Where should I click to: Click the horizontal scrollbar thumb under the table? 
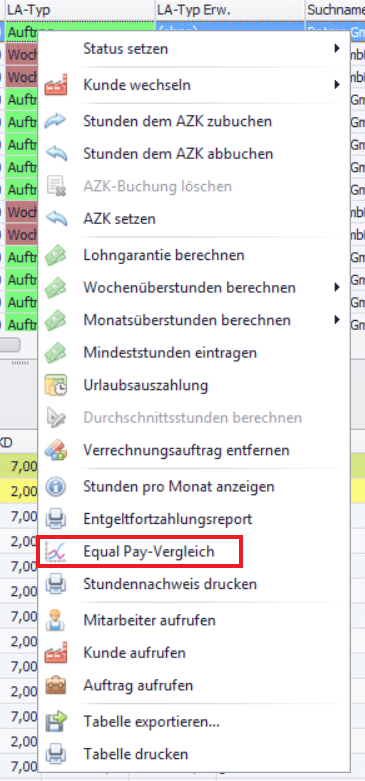[10, 345]
